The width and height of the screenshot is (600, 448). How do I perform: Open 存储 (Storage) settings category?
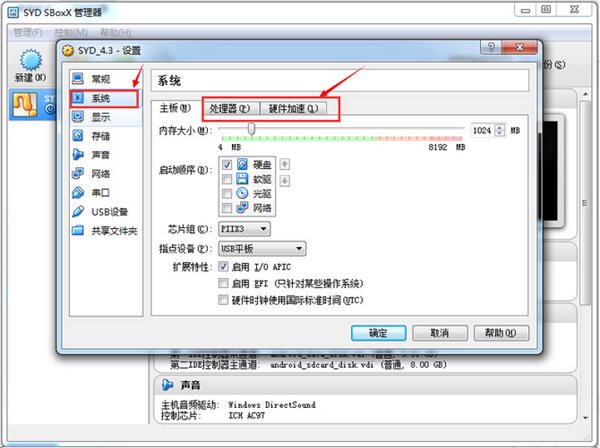pos(105,136)
